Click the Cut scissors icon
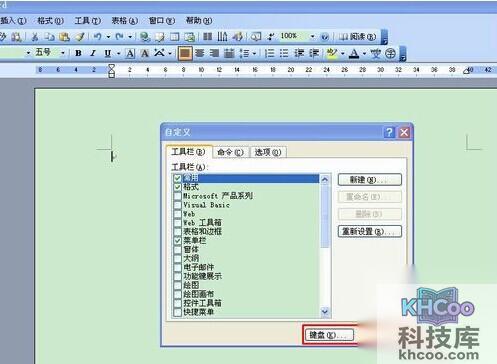The height and width of the screenshot is (364, 497). point(35,37)
